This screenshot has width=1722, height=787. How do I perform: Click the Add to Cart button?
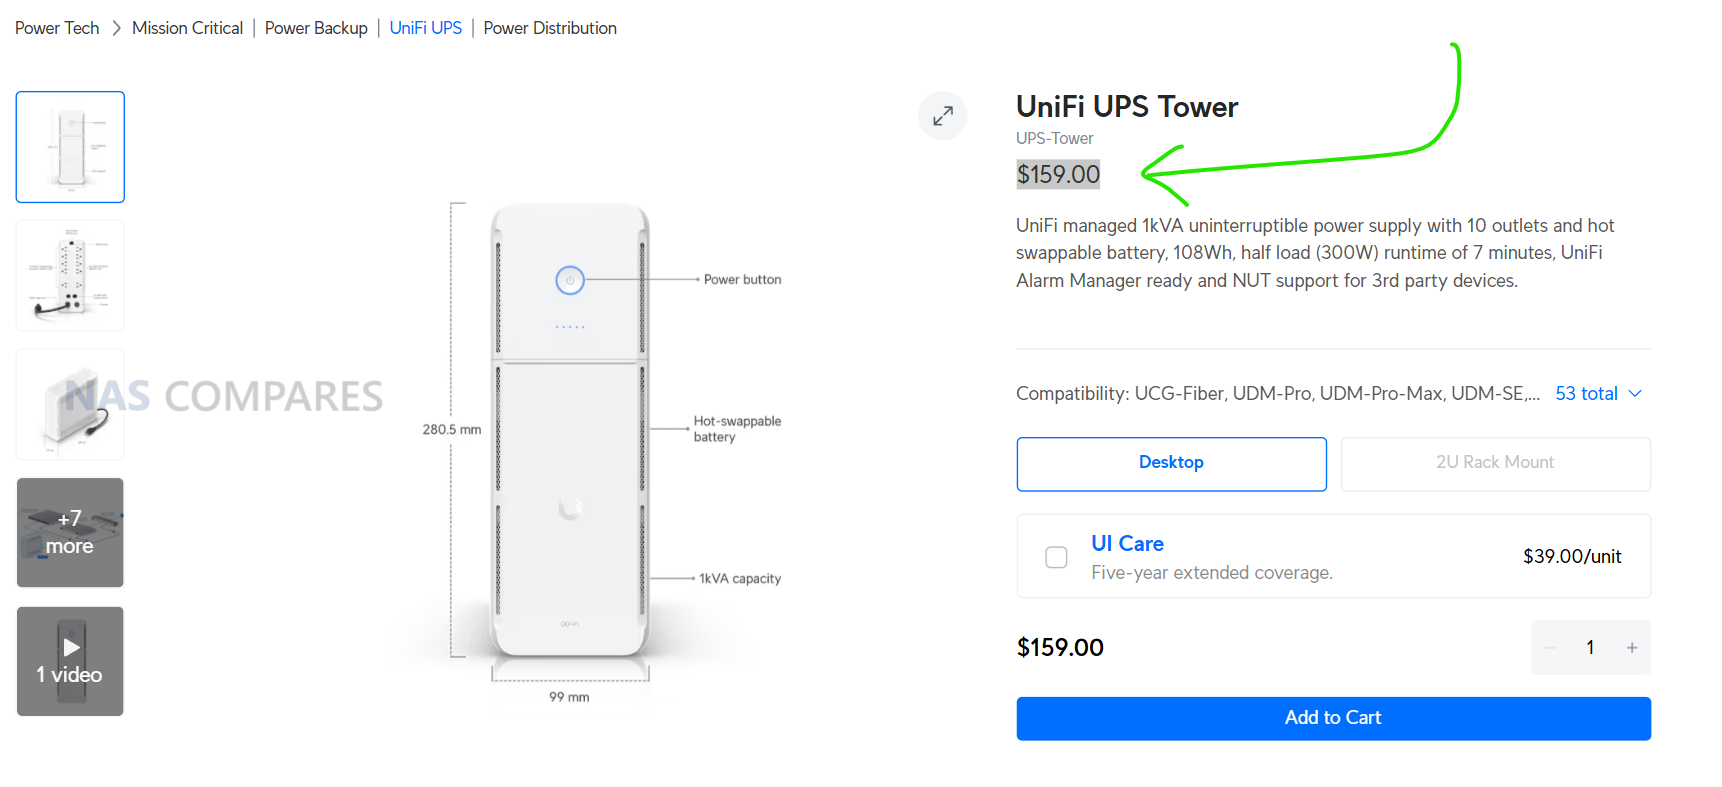[1332, 718]
